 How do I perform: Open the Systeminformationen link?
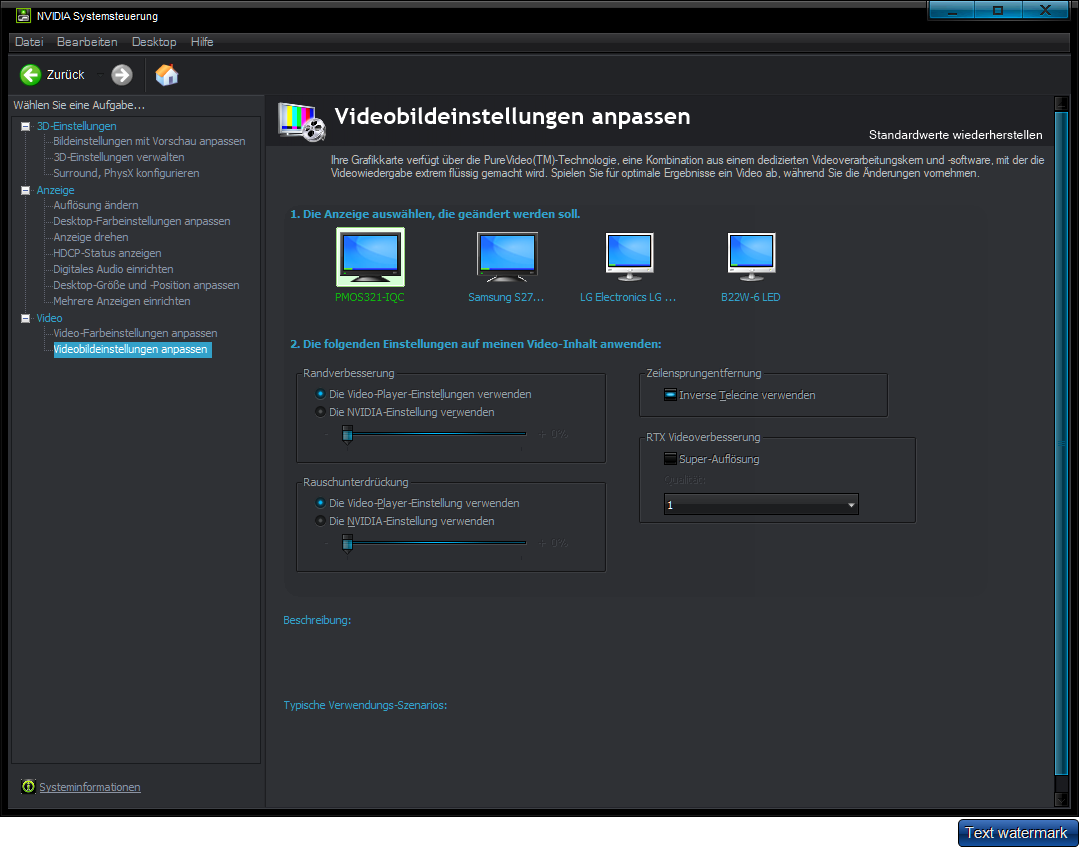pyautogui.click(x=90, y=787)
